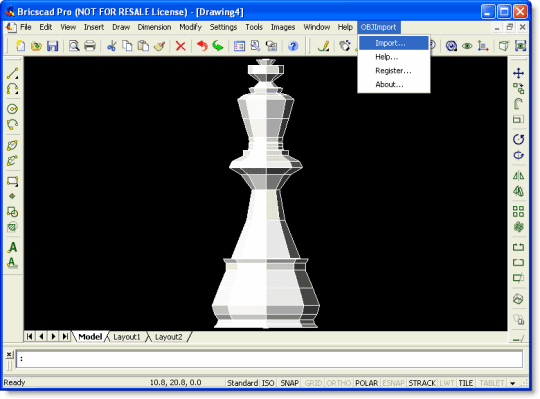The height and width of the screenshot is (399, 540).
Task: Select the green Text A tool
Action: pyautogui.click(x=12, y=247)
